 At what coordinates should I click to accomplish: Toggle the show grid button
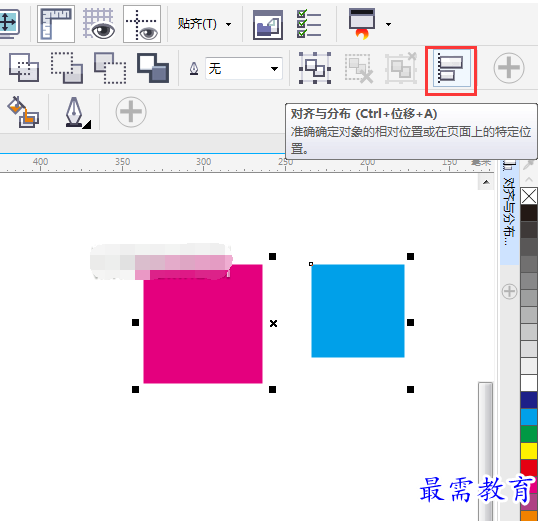point(99,24)
